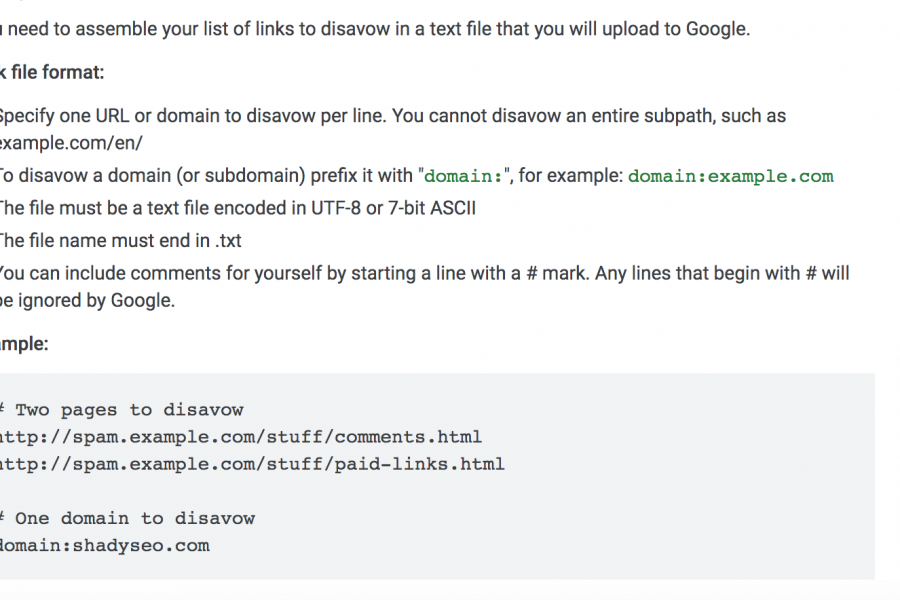Click the "file format:" bold heading
Screen dimensions: 900x600
pyautogui.click(x=52, y=72)
